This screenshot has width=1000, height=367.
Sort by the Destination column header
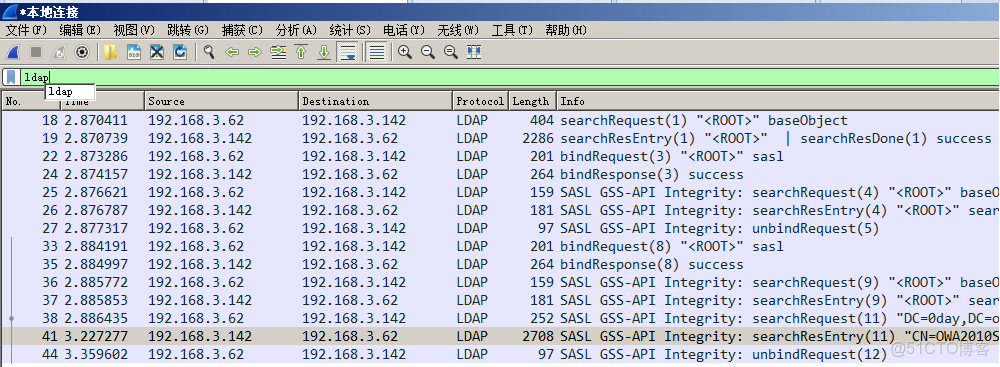pos(376,101)
